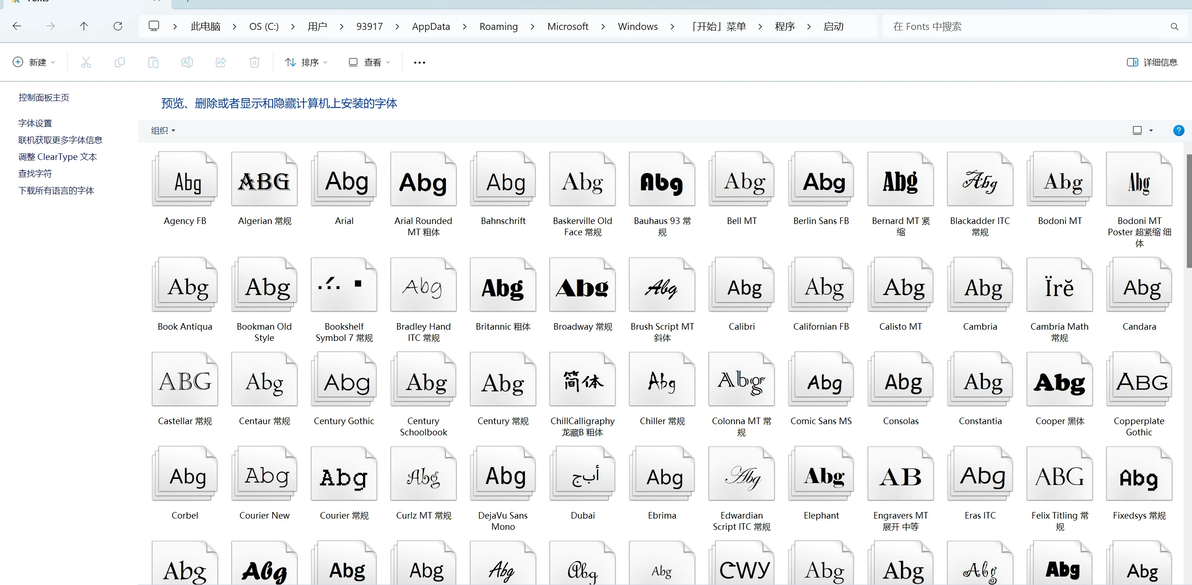Viewport: 1192px width, 585px height.
Task: Click Roaming breadcrumb segment
Action: pos(499,27)
